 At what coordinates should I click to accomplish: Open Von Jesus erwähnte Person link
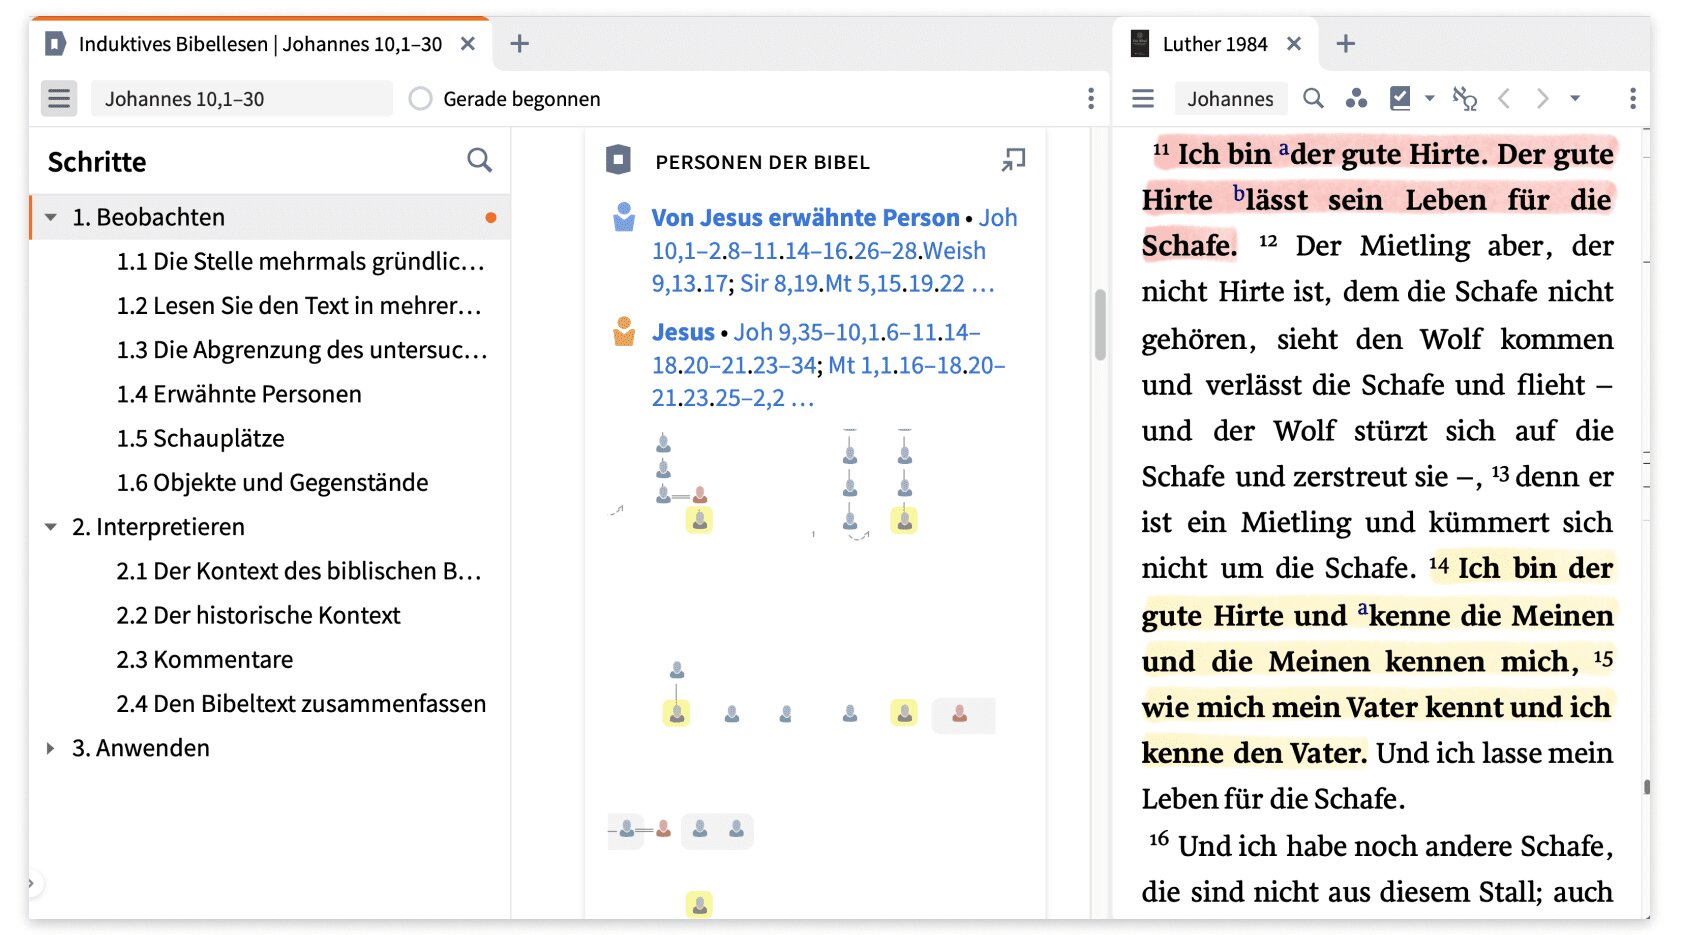coord(804,218)
